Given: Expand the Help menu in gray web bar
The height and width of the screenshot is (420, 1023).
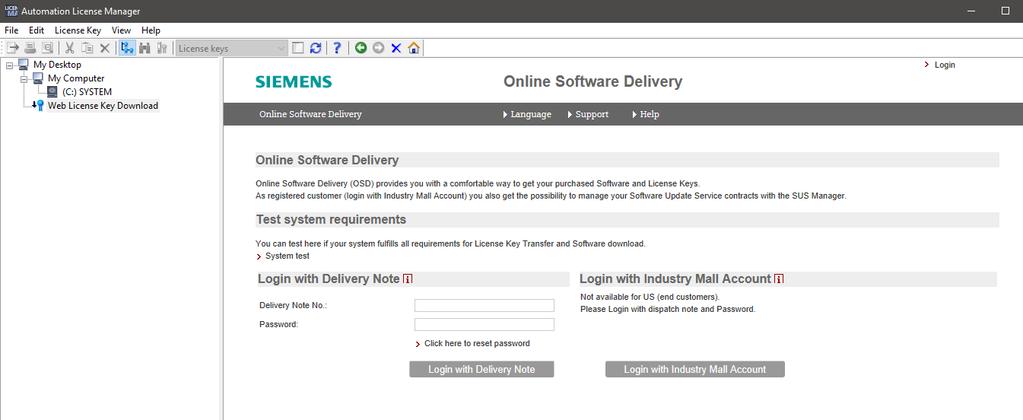Looking at the screenshot, I should (646, 114).
